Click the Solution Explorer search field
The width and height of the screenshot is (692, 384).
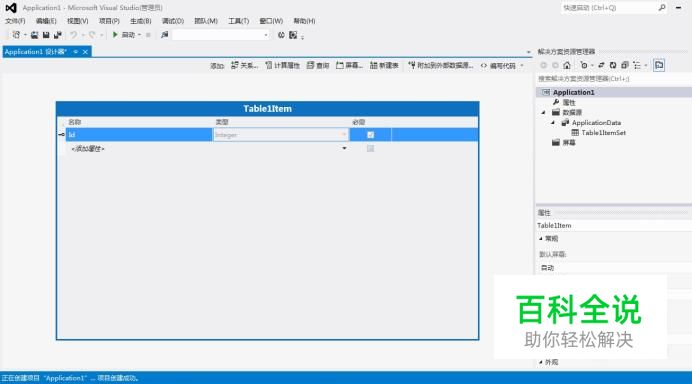tap(613, 79)
